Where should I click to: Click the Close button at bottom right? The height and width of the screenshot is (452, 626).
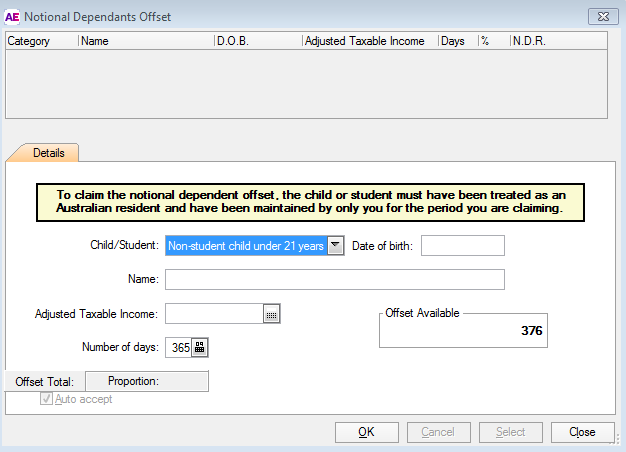[582, 432]
